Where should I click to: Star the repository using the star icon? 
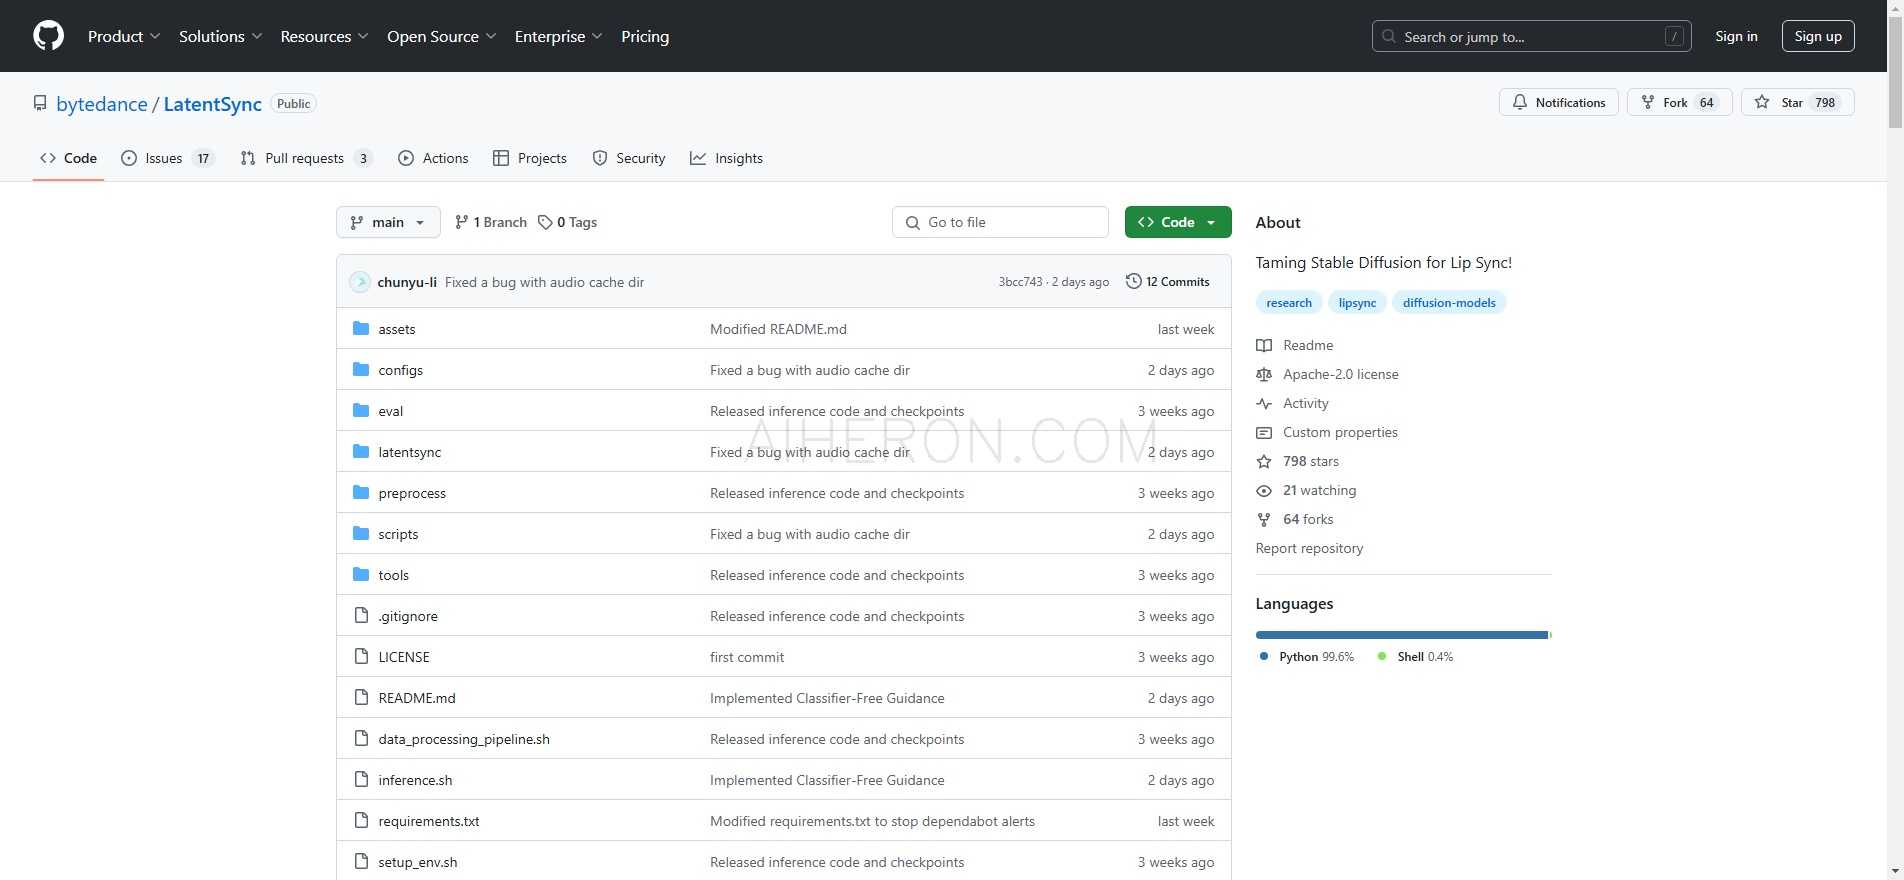(1762, 102)
